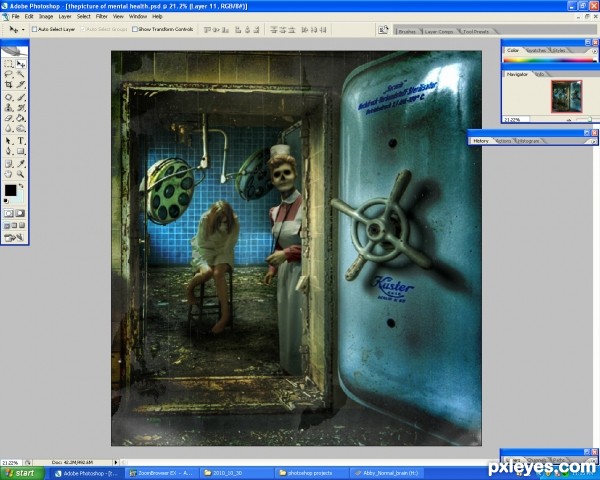Screen dimensions: 600x480
Task: Reset default foreground and background colors
Action: (x=6, y=201)
